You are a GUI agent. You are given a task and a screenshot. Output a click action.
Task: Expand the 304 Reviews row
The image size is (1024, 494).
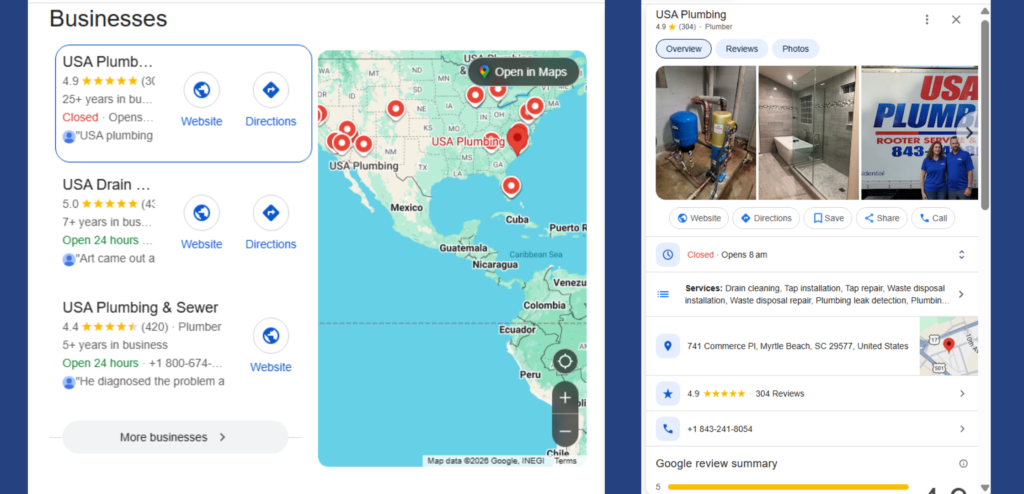click(961, 394)
